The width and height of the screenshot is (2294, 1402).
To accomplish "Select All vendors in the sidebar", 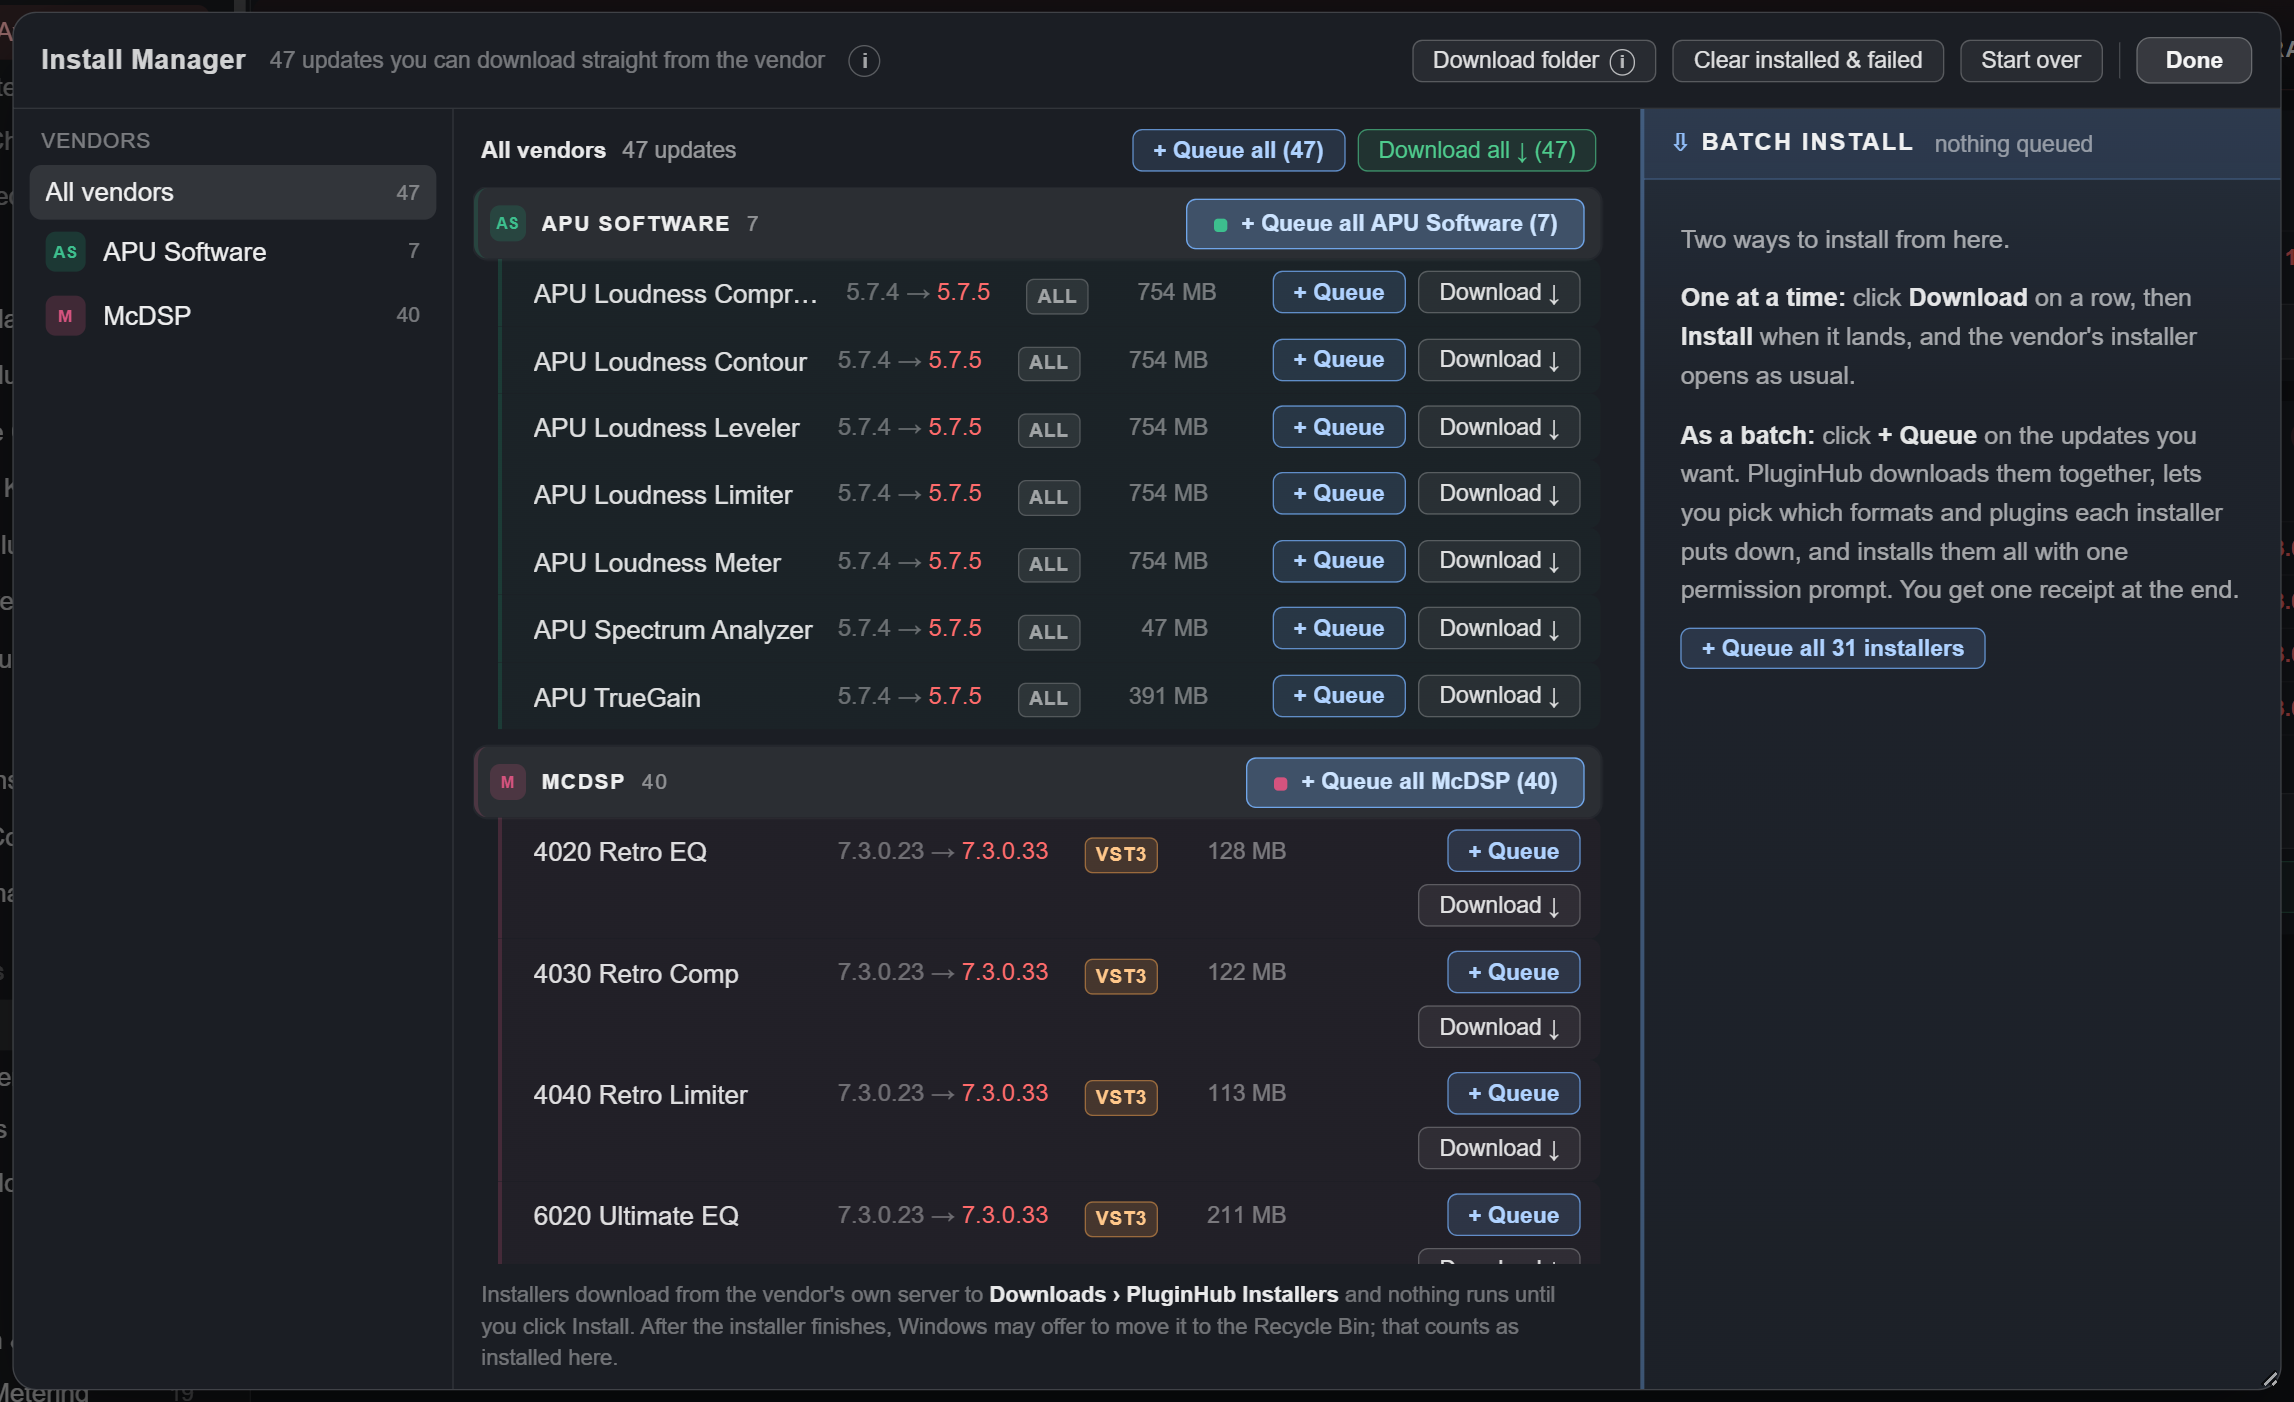I will [x=233, y=192].
